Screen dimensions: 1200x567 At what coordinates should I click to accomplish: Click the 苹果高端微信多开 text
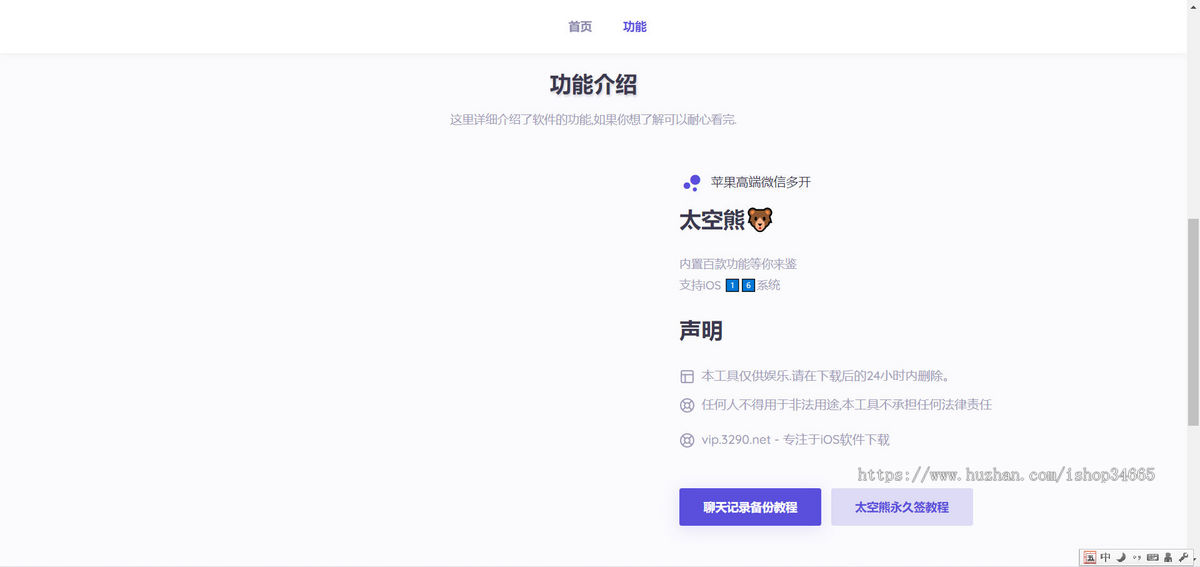761,182
